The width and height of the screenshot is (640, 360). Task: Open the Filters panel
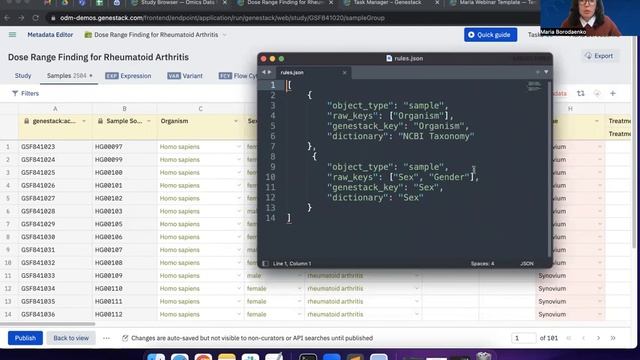click(25, 93)
